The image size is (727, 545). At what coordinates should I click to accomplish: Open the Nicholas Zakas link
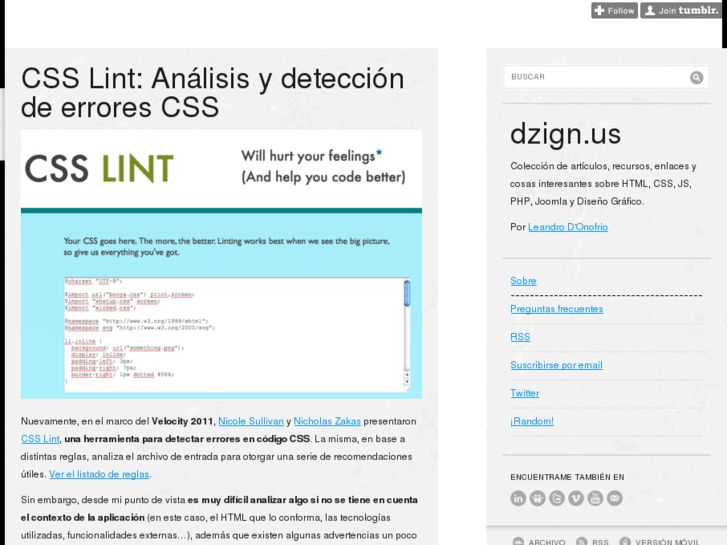click(327, 421)
